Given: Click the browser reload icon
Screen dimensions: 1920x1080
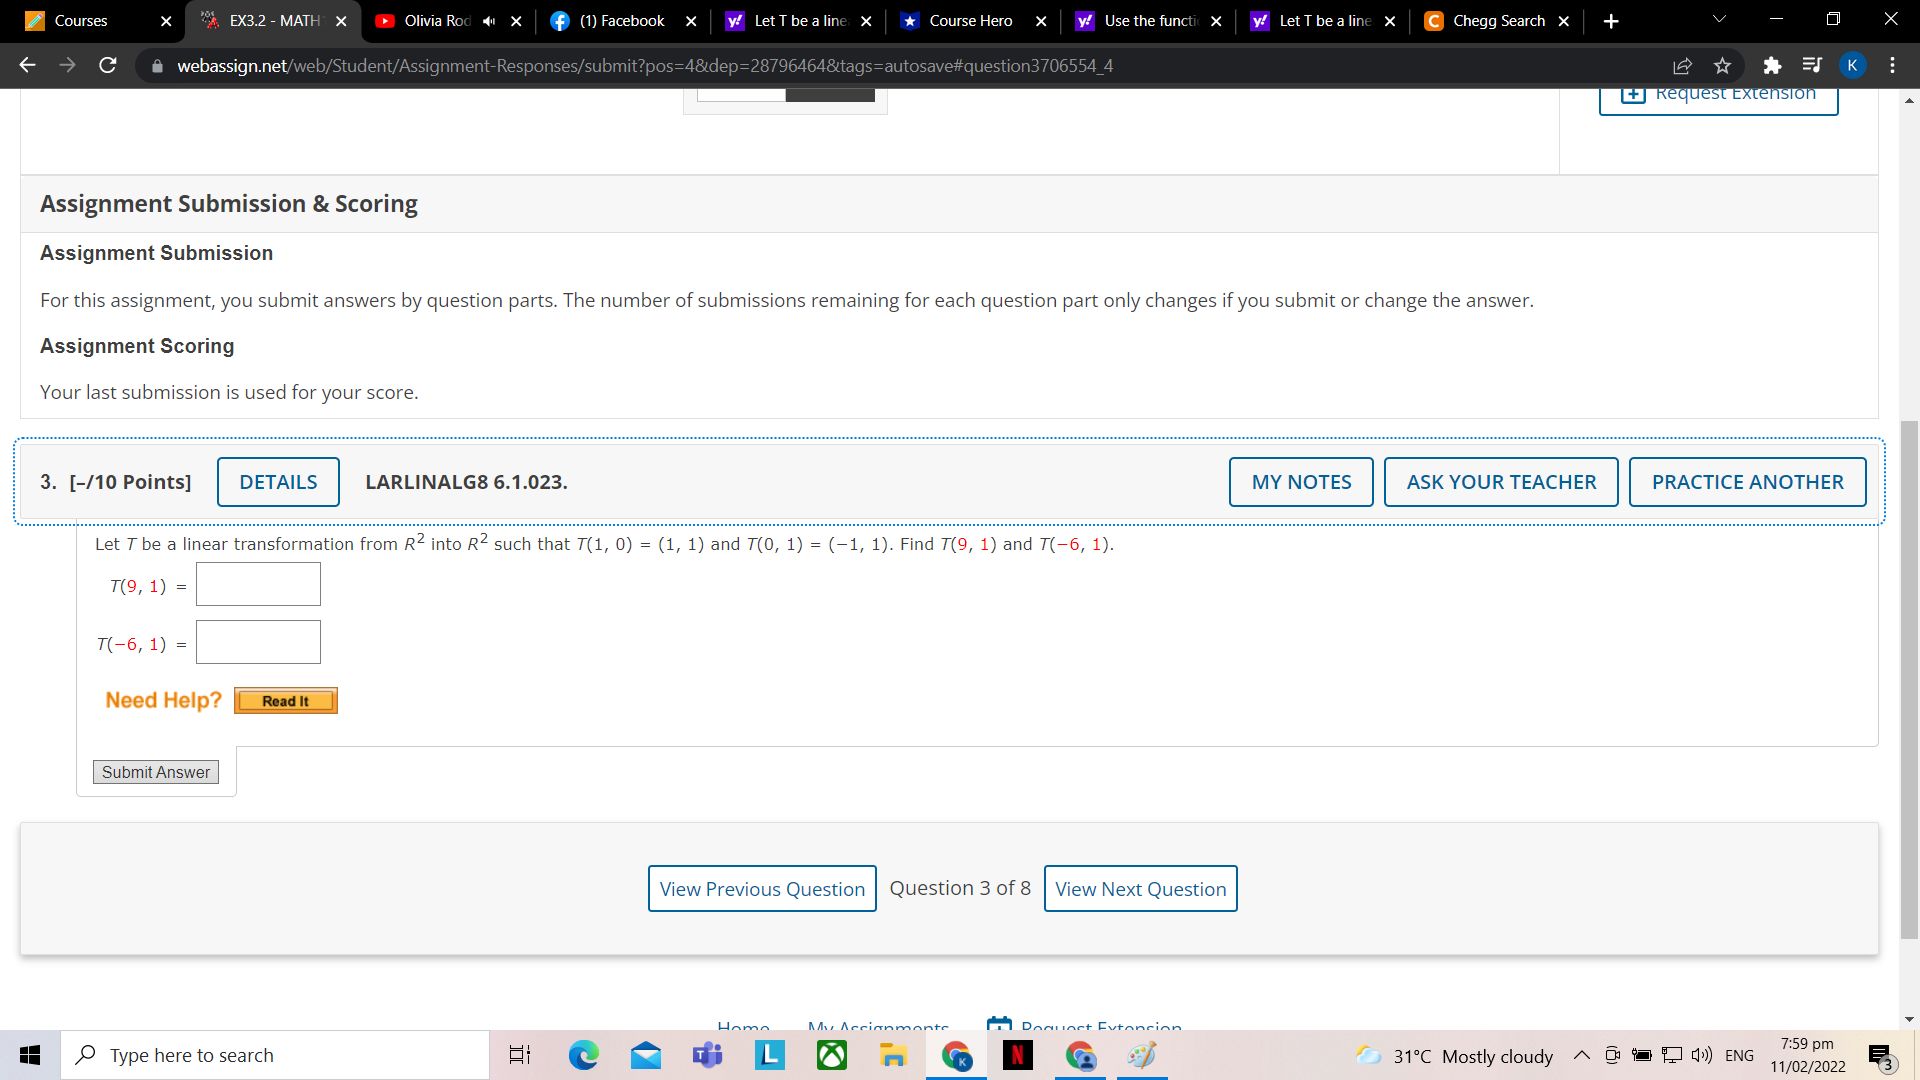Looking at the screenshot, I should click(108, 66).
